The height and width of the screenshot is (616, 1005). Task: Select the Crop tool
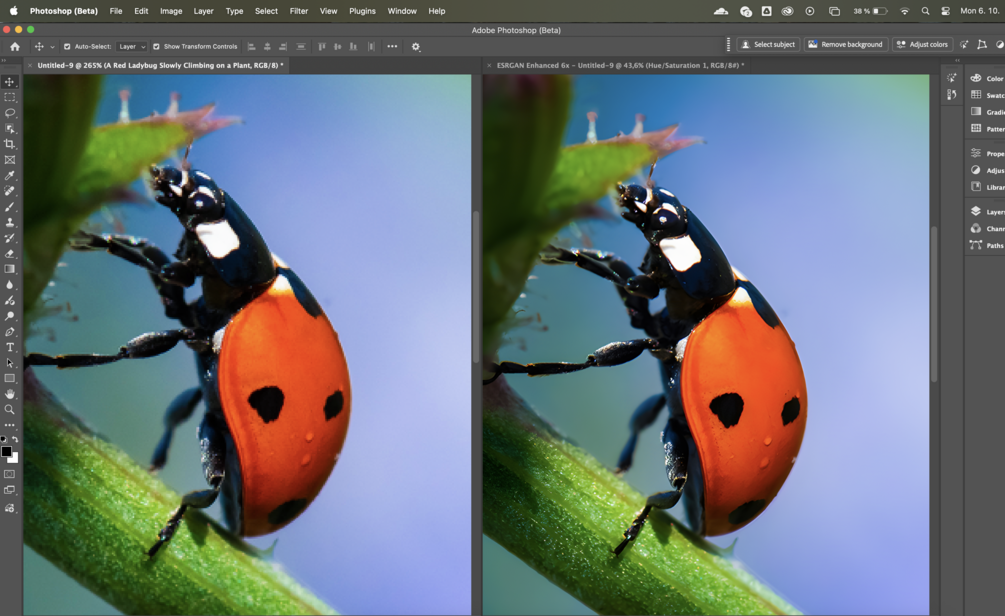pos(10,144)
